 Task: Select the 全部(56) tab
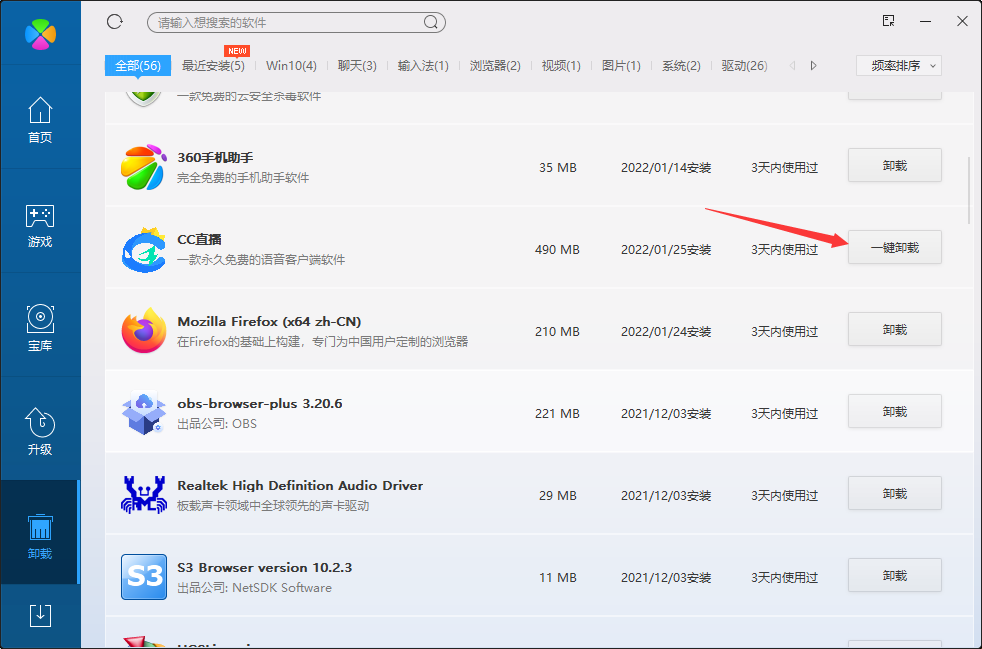click(x=138, y=66)
